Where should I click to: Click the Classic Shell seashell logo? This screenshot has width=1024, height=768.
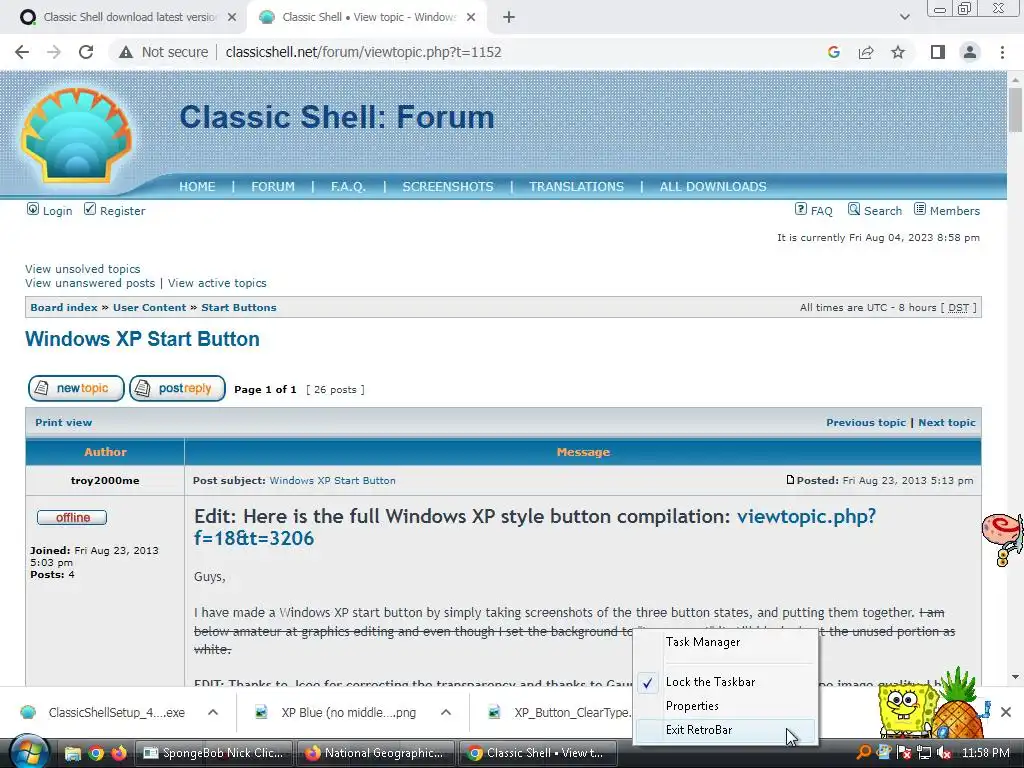coord(76,135)
